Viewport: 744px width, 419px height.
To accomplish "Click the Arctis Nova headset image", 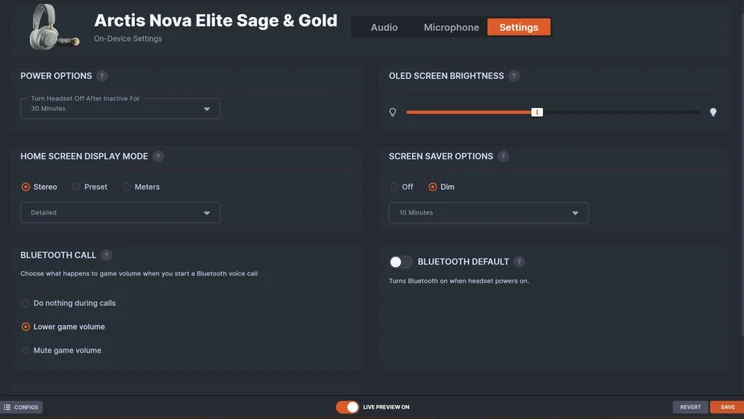I will pyautogui.click(x=53, y=27).
